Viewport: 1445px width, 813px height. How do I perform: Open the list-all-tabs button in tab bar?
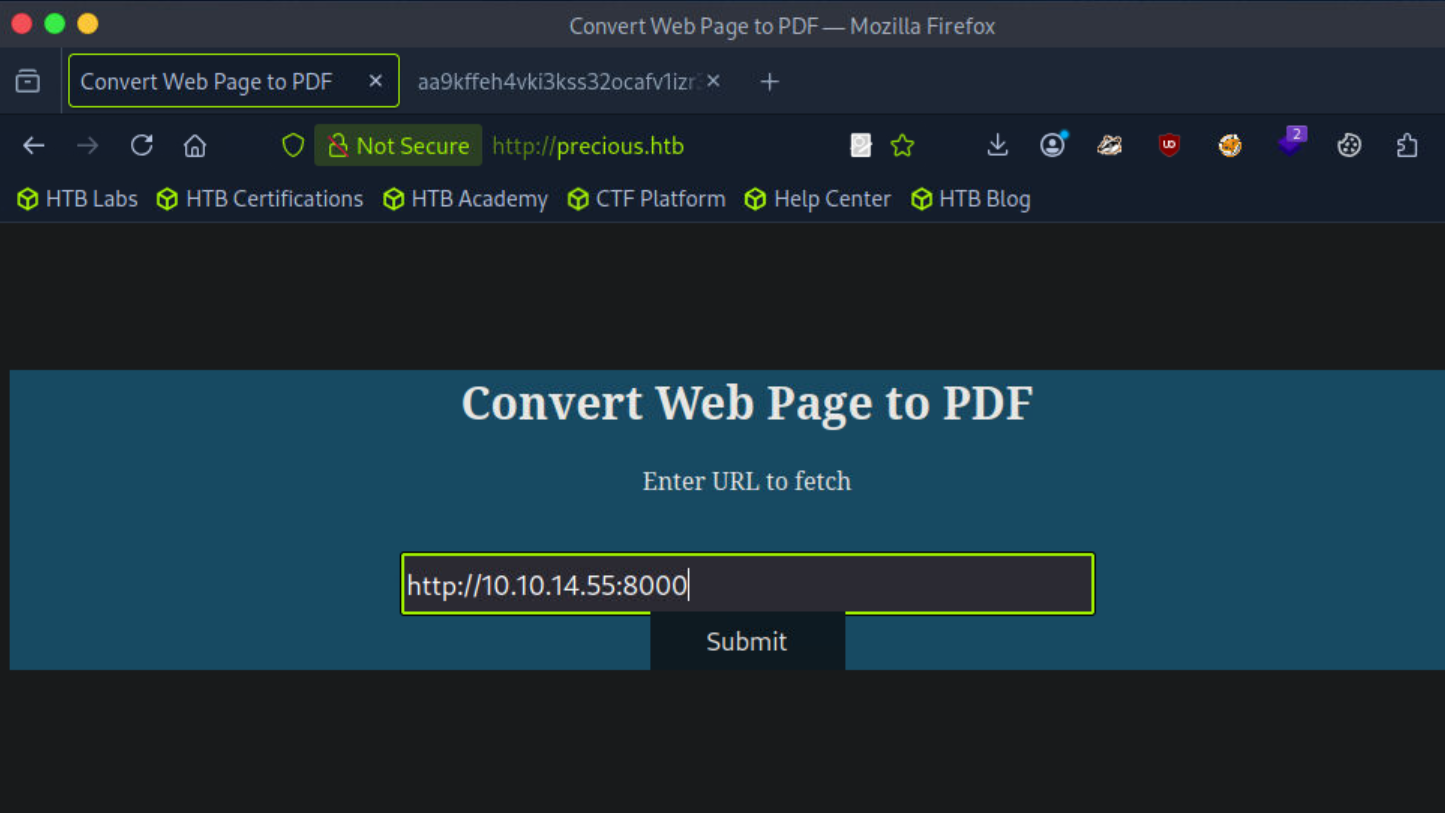[x=28, y=81]
